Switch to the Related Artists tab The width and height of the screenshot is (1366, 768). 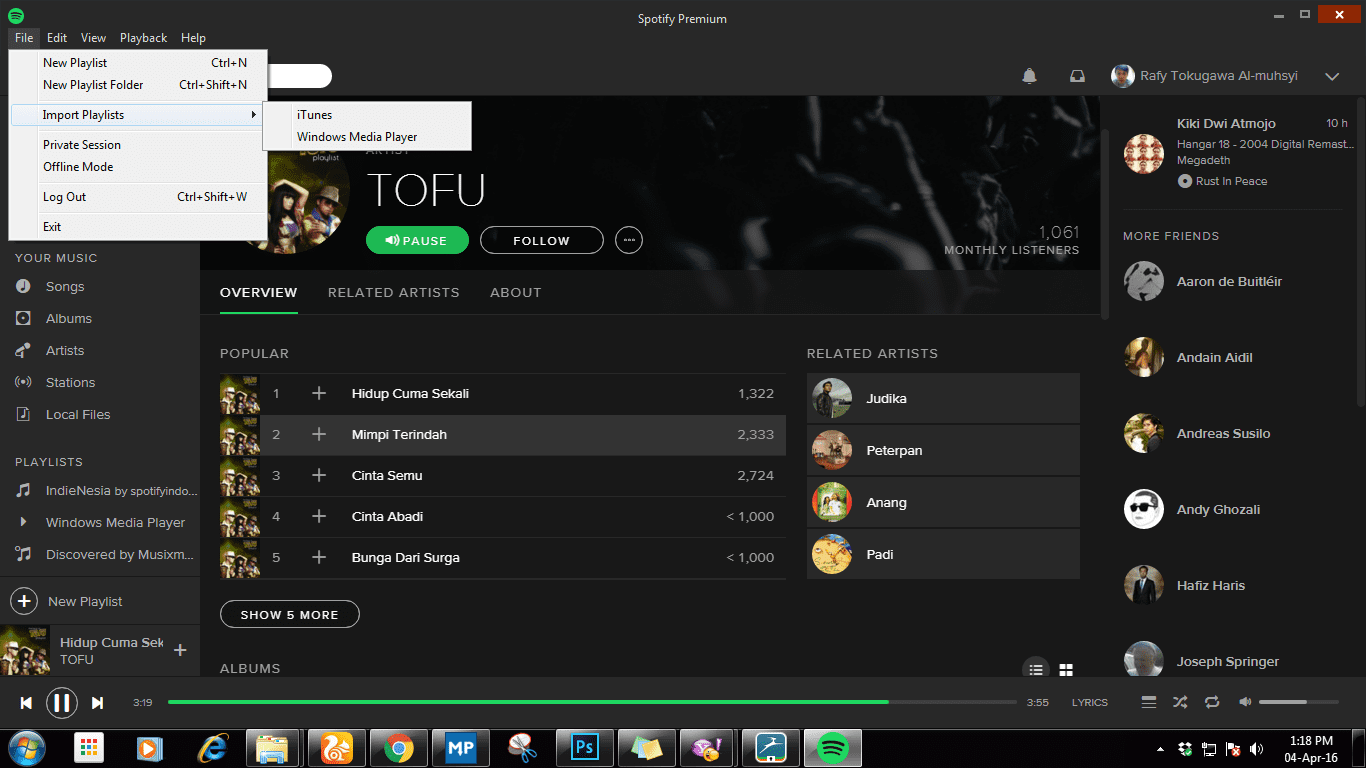click(393, 292)
